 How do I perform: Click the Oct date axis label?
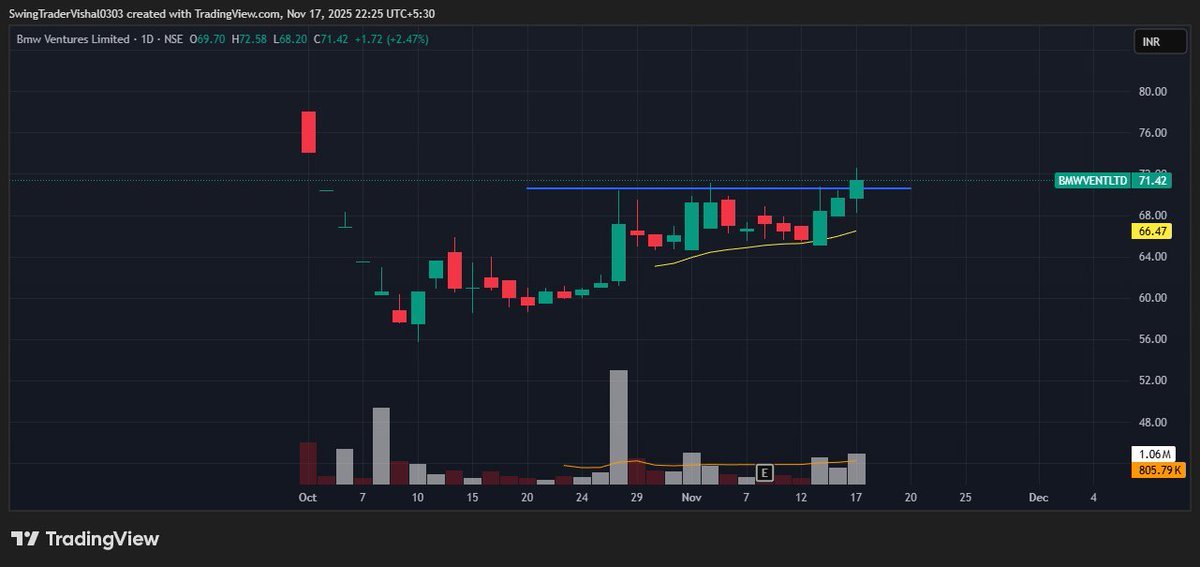click(307, 497)
